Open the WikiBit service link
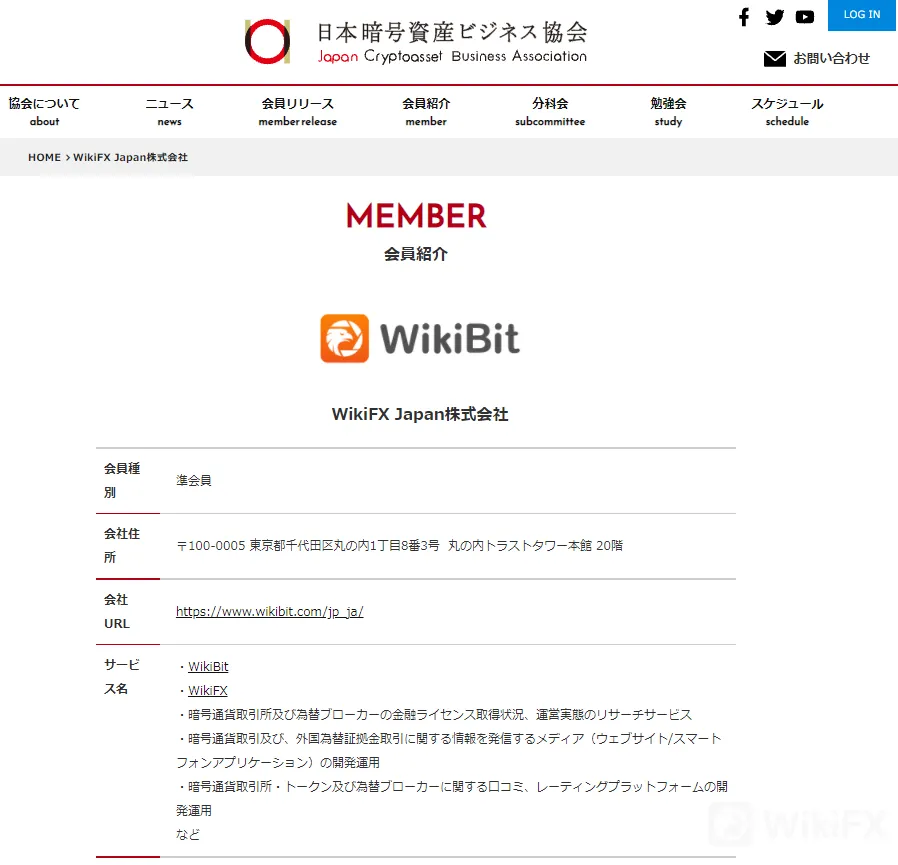Viewport: 898px width, 865px height. [208, 667]
